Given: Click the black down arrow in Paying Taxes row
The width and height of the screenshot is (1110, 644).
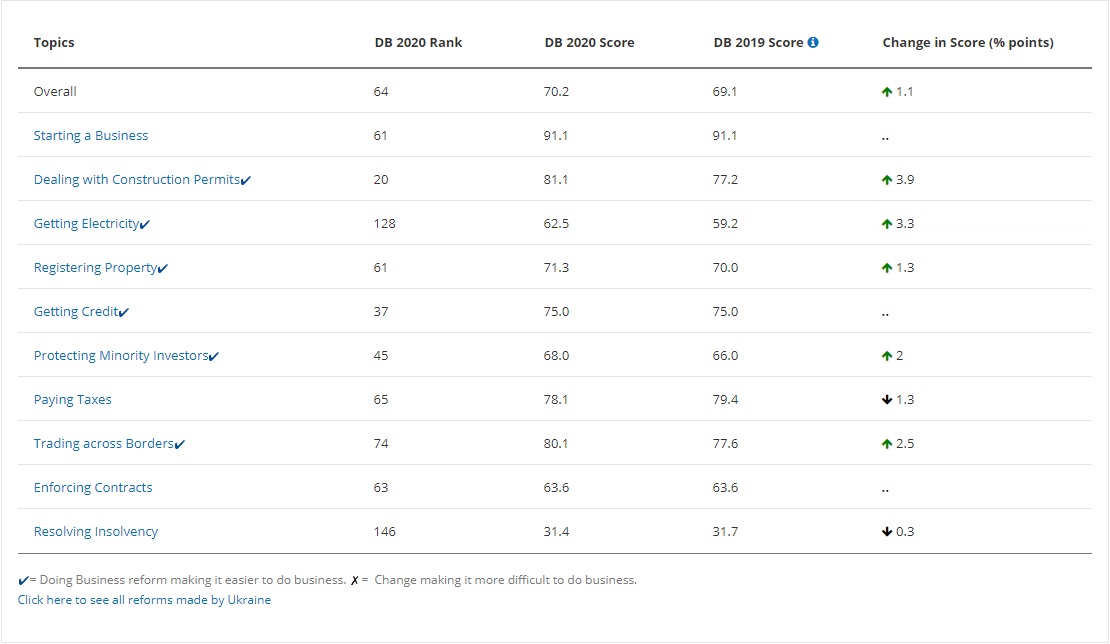Looking at the screenshot, I should point(886,400).
